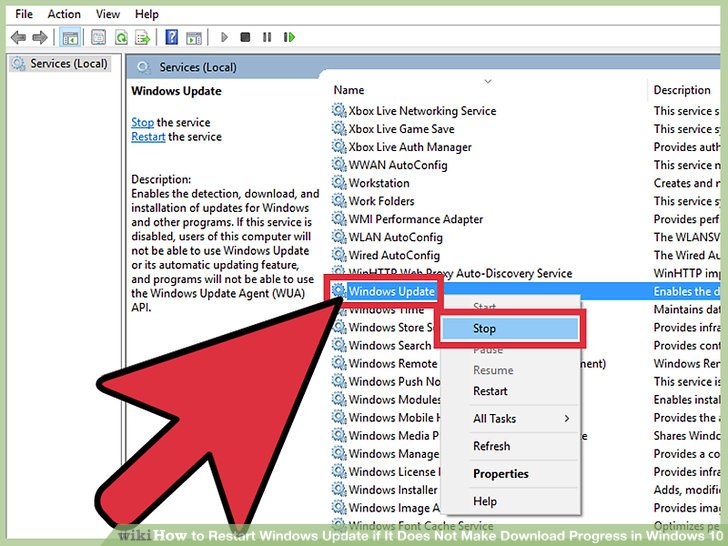Select WMI Performance Adapter service
This screenshot has height=546, width=728.
point(416,219)
